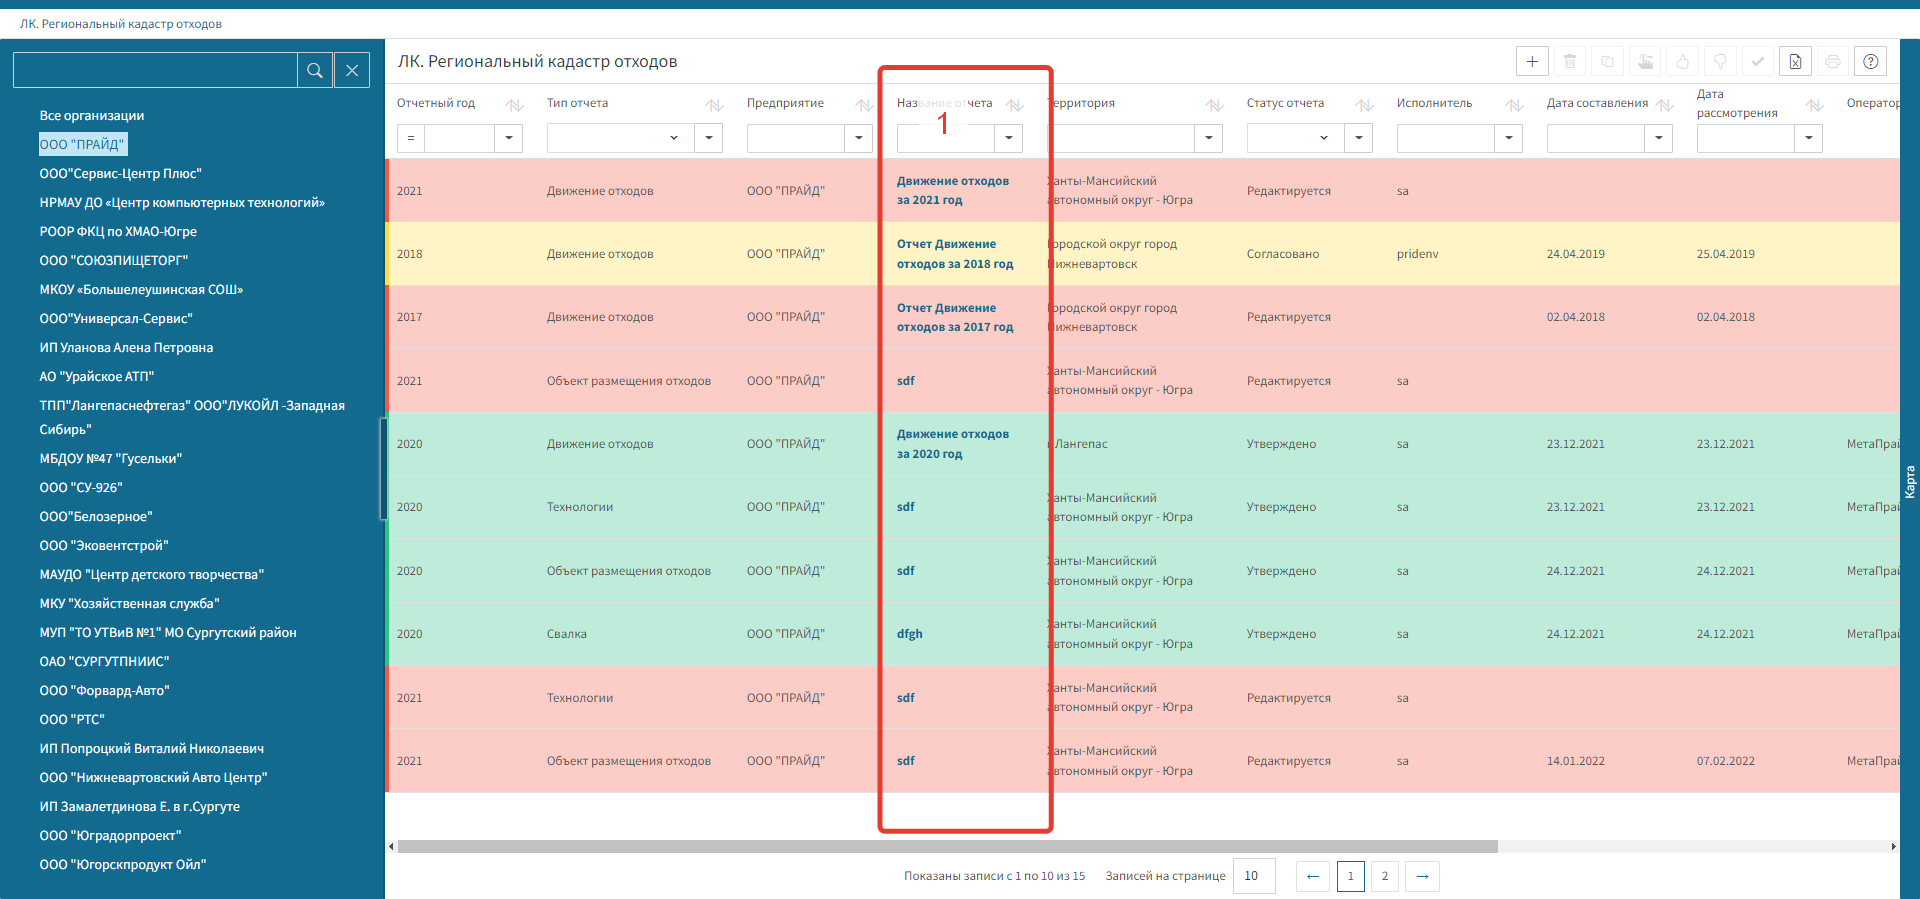Open help via the question mark icon
Screen dimensions: 1920x899
point(1870,62)
